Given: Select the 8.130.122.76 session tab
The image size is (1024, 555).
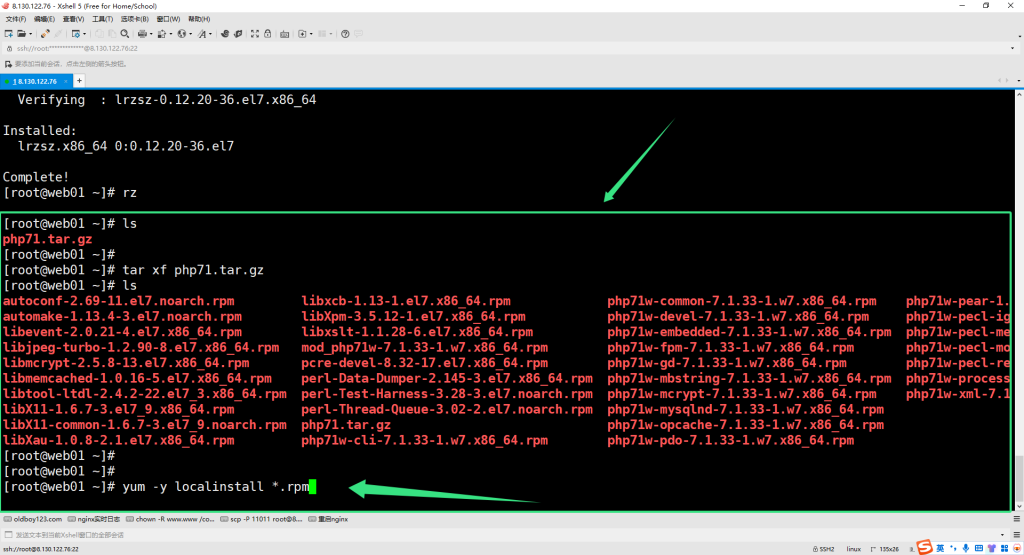Looking at the screenshot, I should 35,80.
